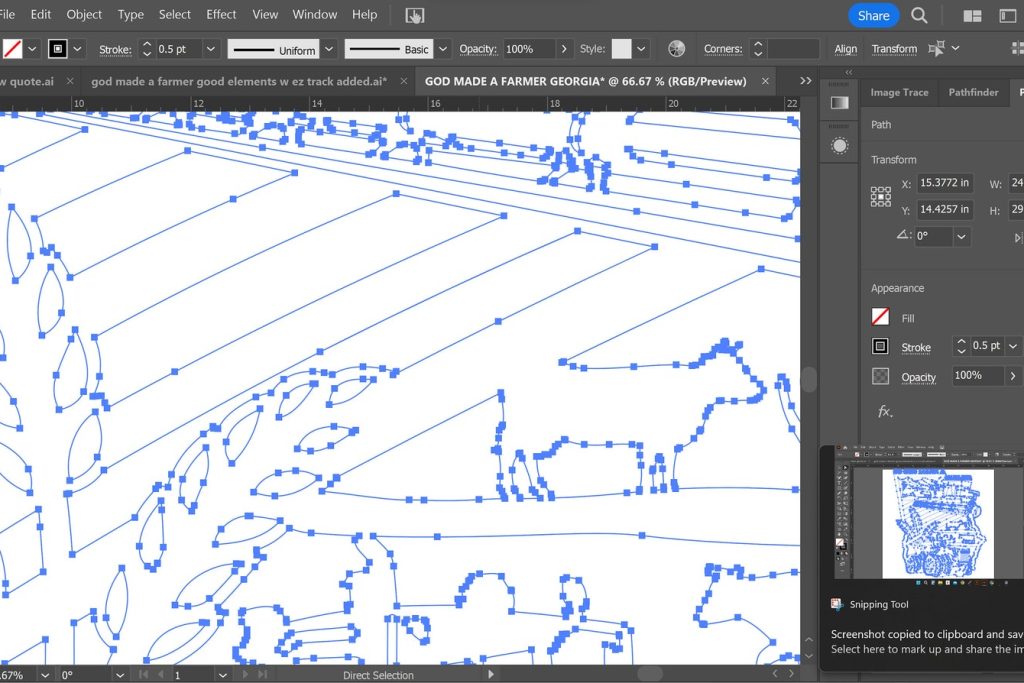Click the Arrange Documents icon
Viewport: 1024px width, 683px height.
[972, 15]
